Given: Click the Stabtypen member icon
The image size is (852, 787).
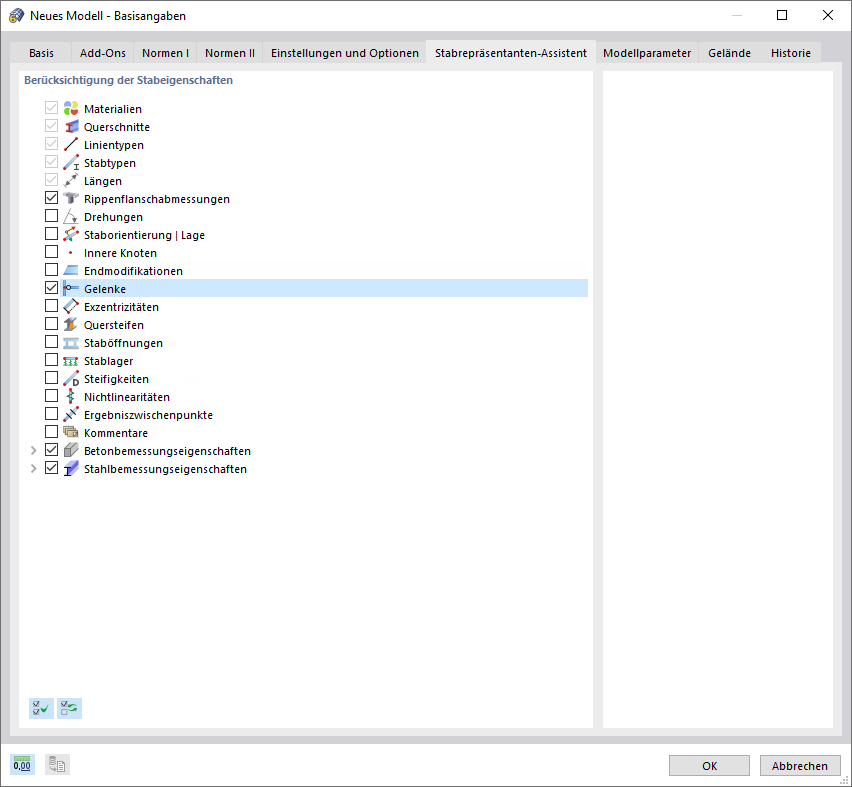Looking at the screenshot, I should (x=71, y=163).
